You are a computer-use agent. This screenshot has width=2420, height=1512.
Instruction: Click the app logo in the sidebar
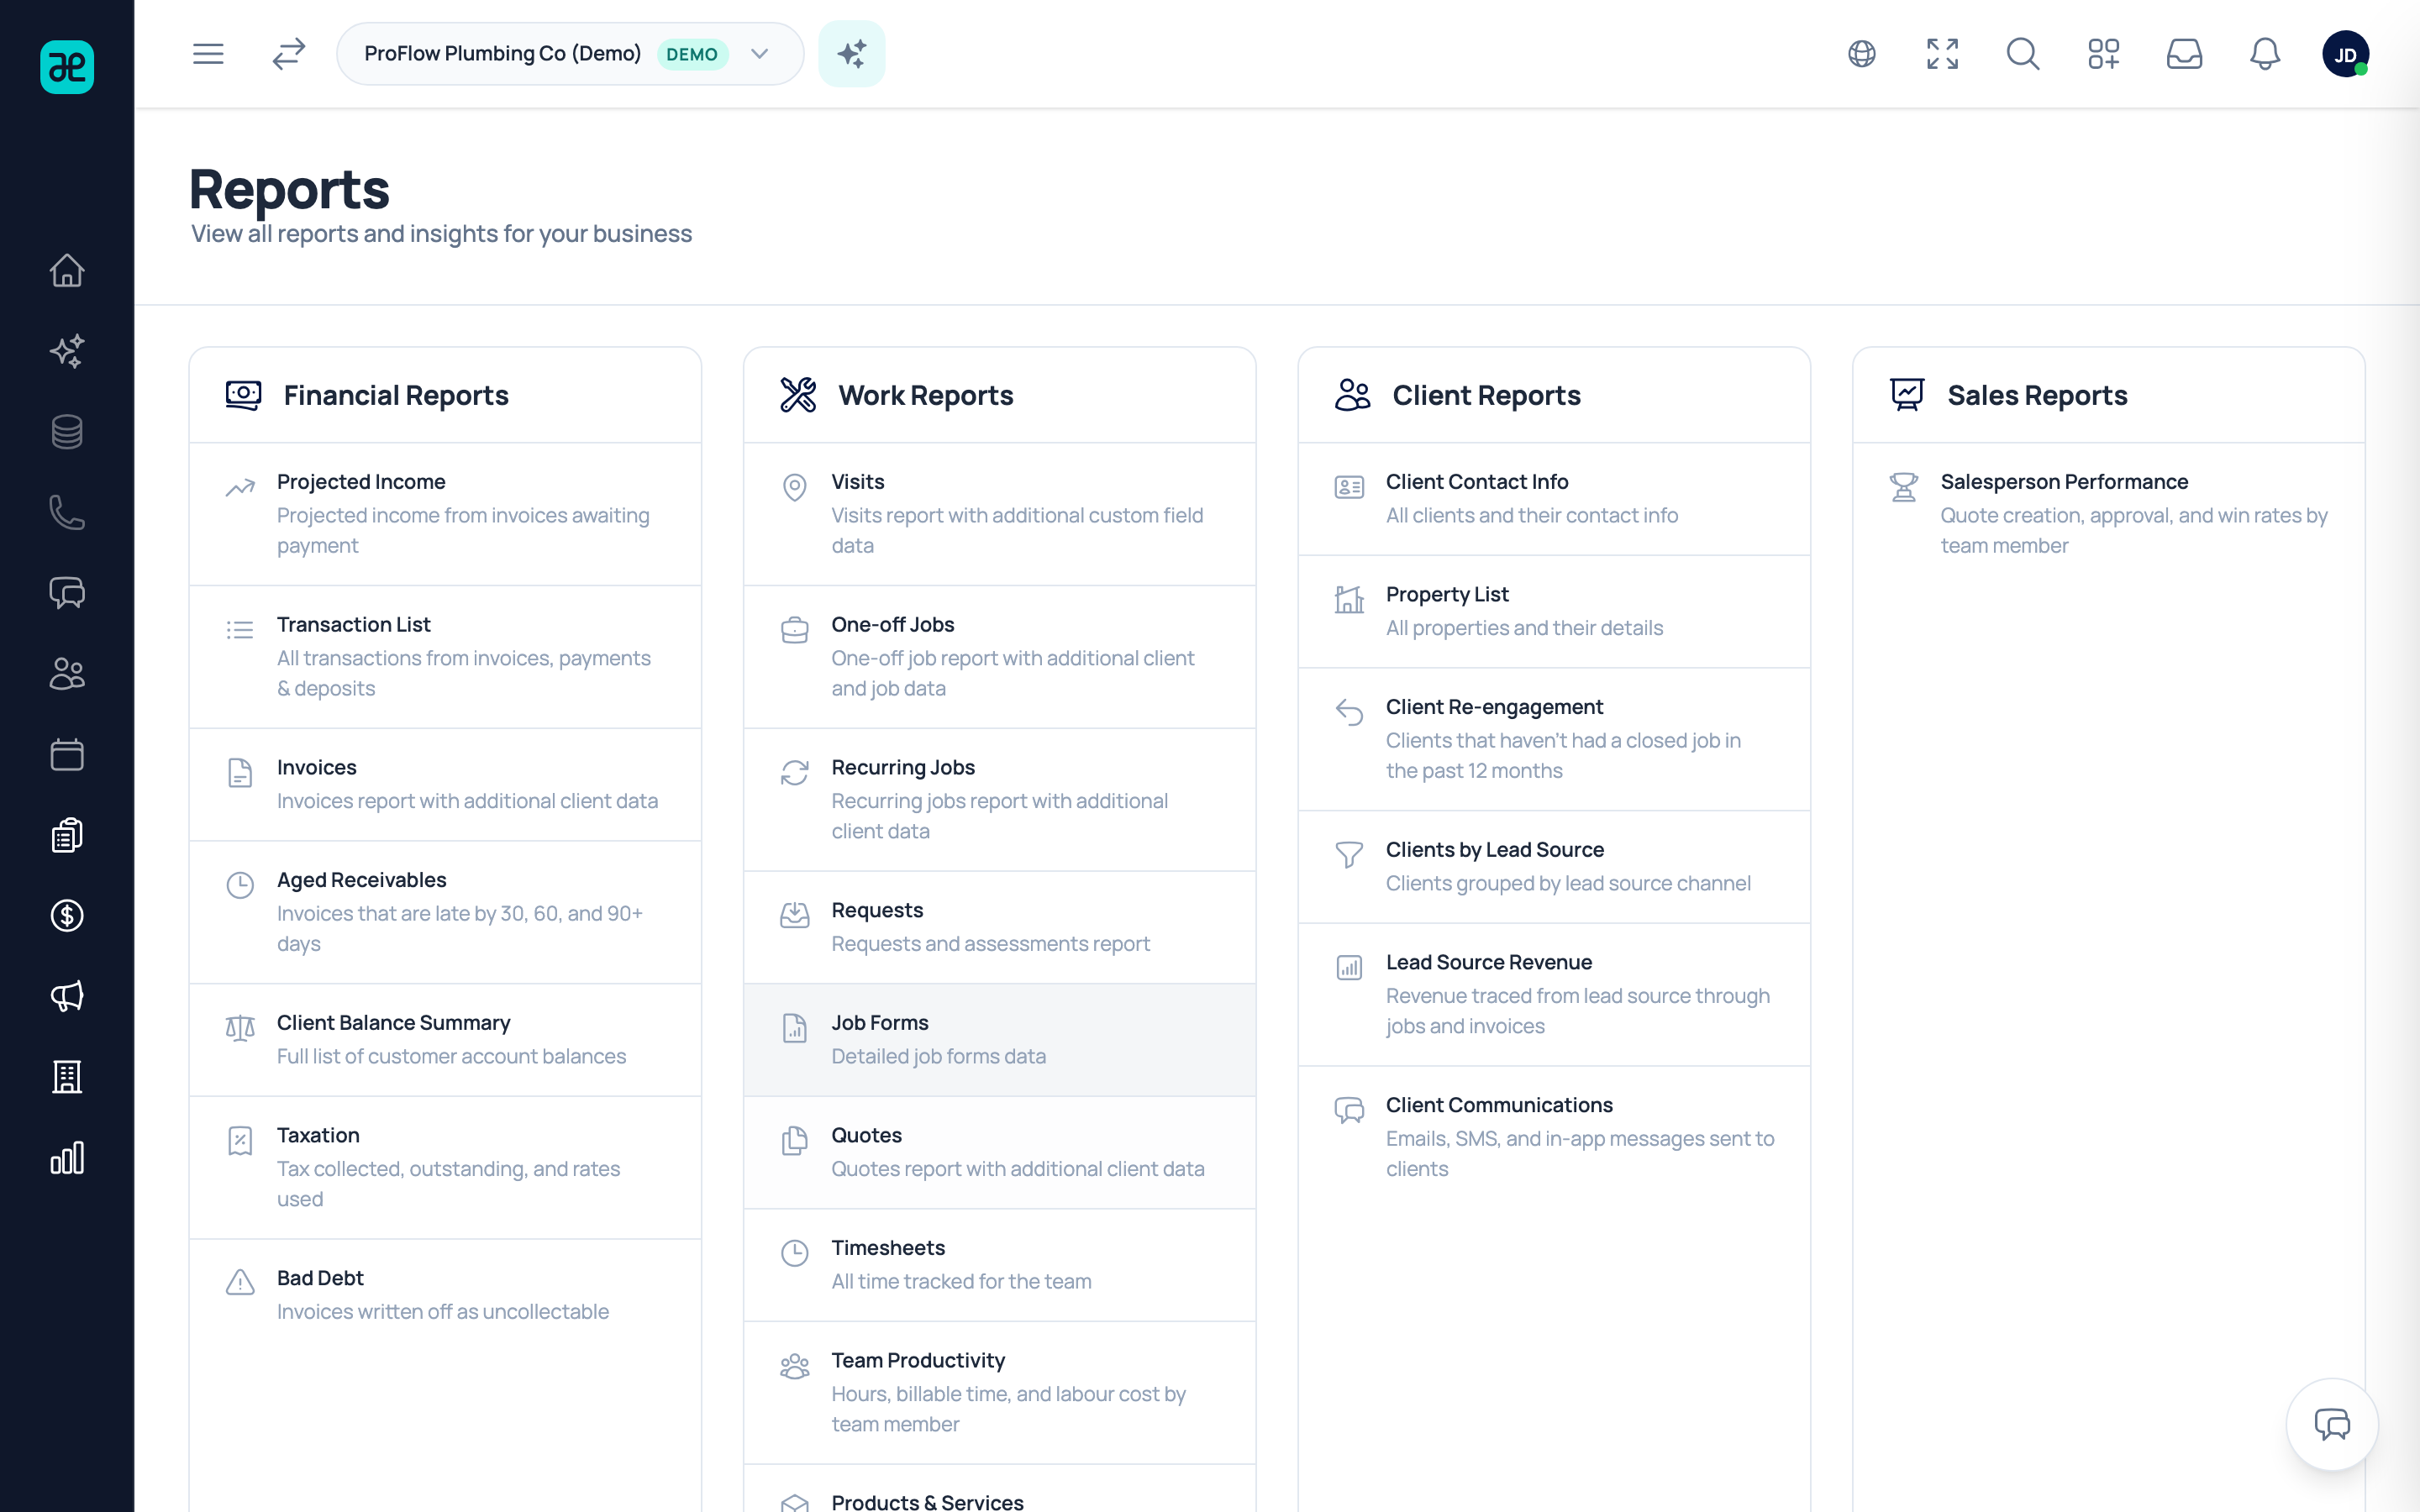(67, 67)
